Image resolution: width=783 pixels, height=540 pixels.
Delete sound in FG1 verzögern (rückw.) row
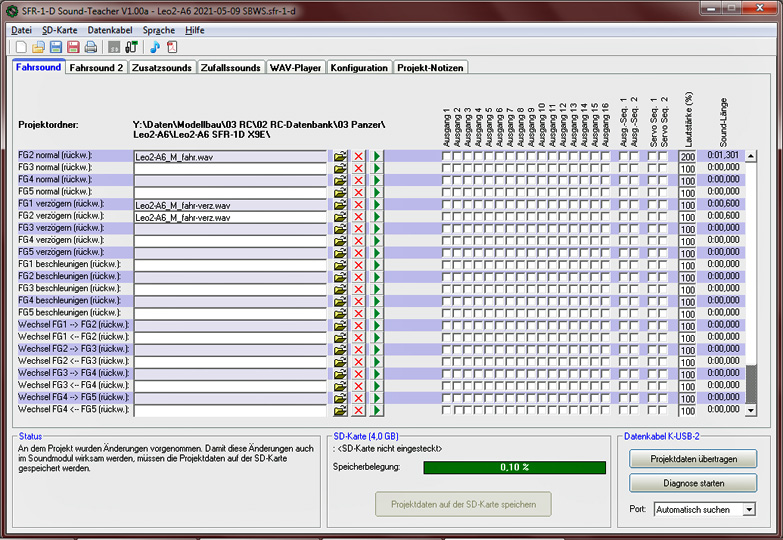[x=359, y=205]
